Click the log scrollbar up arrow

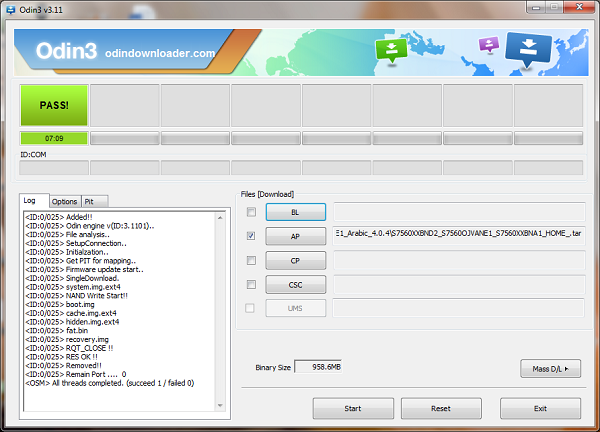coord(220,218)
